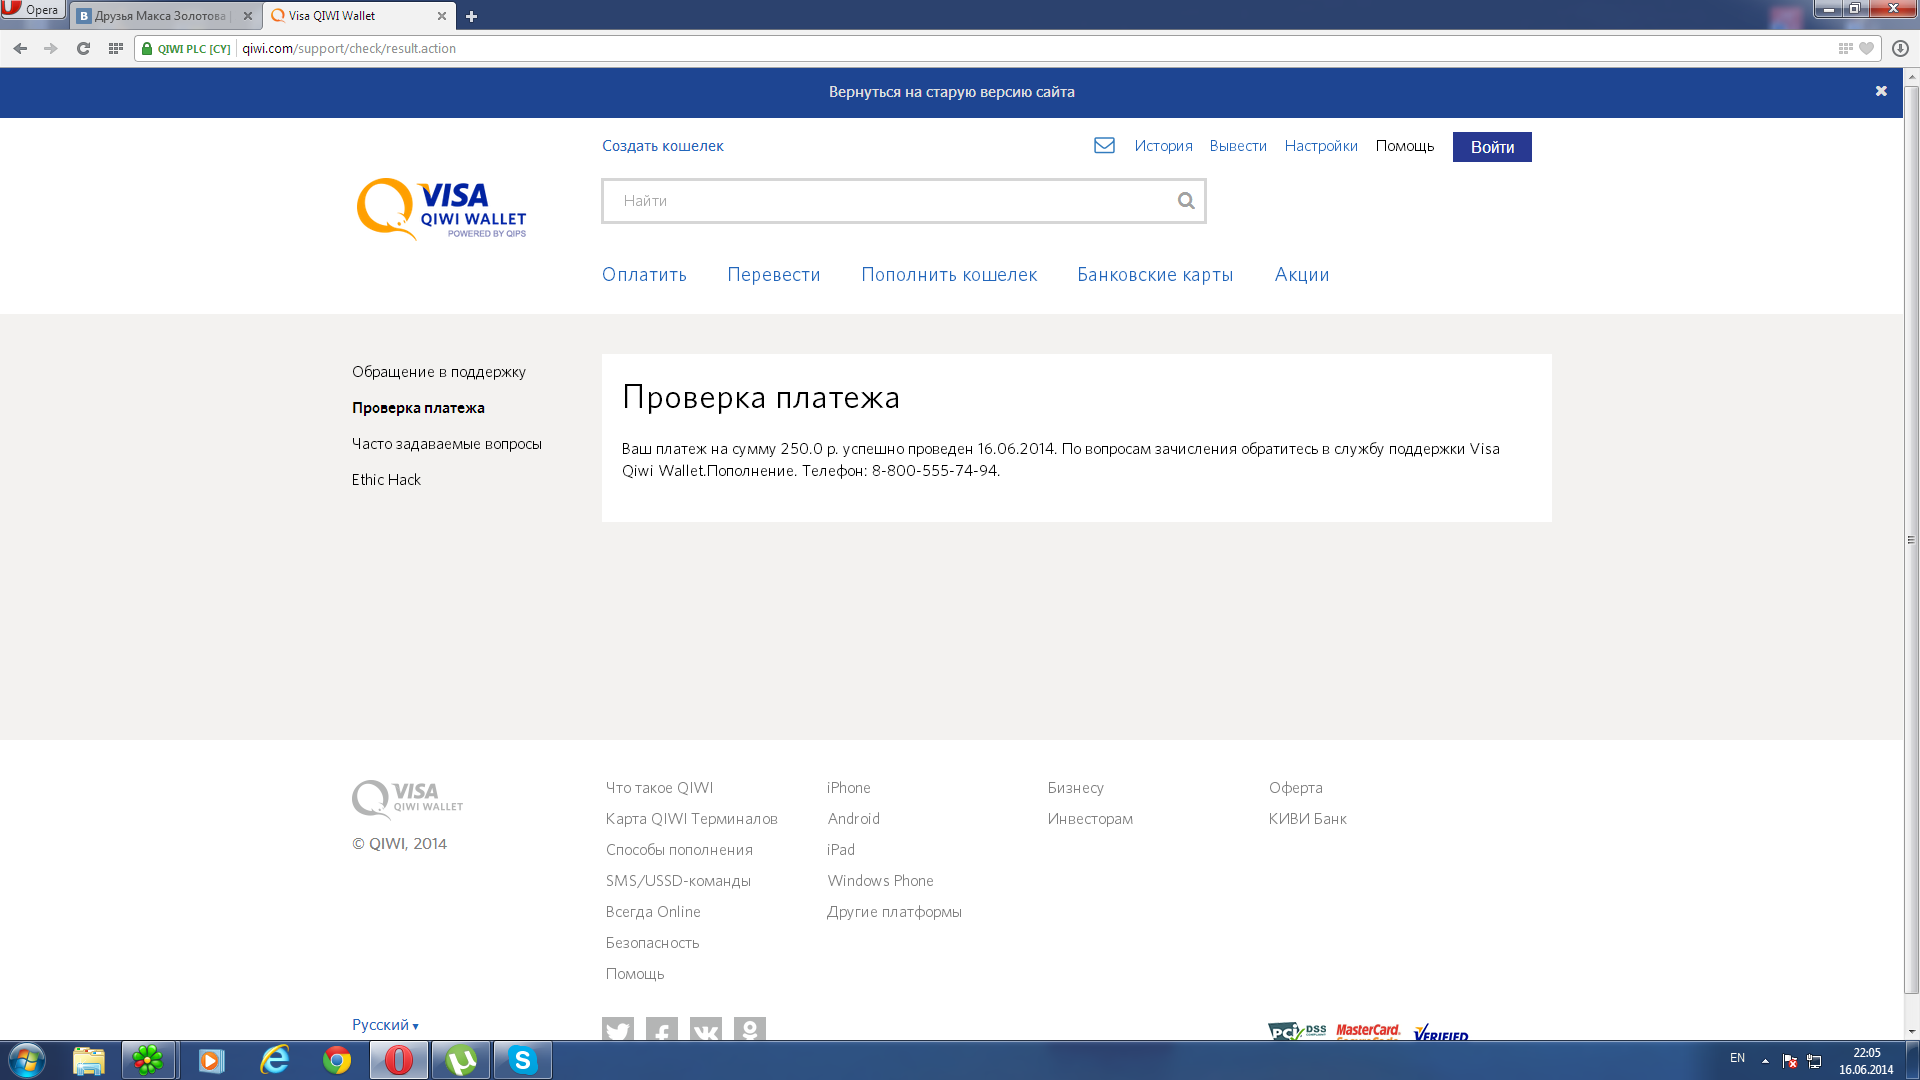This screenshot has height=1080, width=1920.
Task: Open Пополнить кошелек menu item
Action: pos(949,275)
